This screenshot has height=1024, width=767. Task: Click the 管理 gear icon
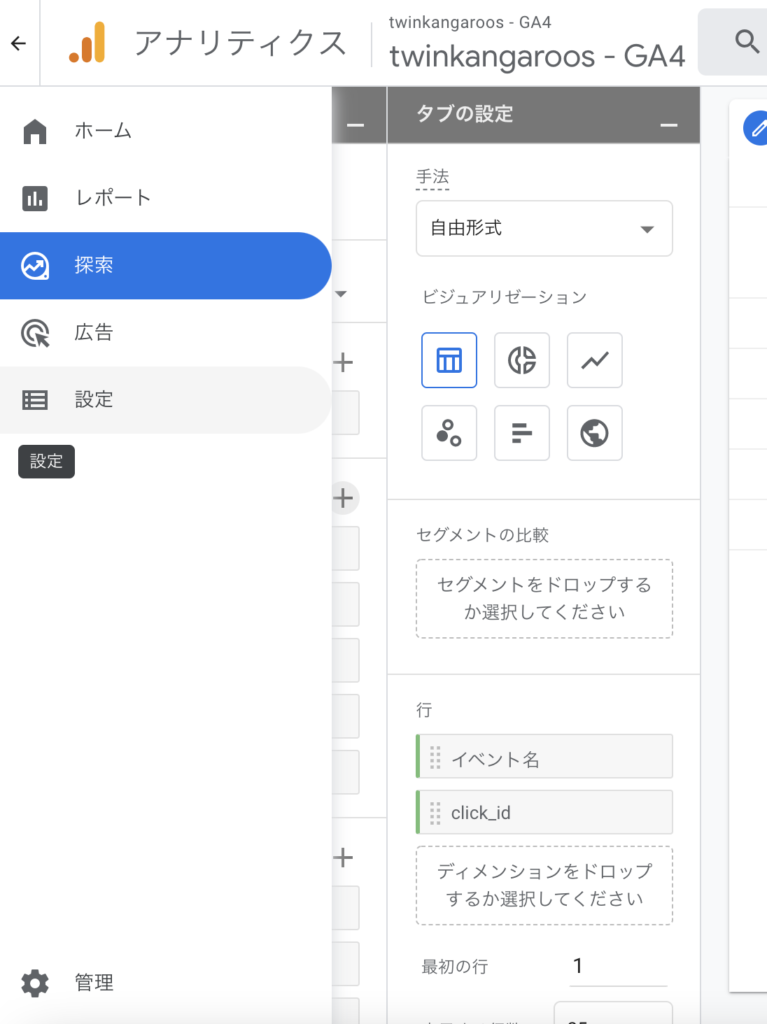pyautogui.click(x=35, y=983)
